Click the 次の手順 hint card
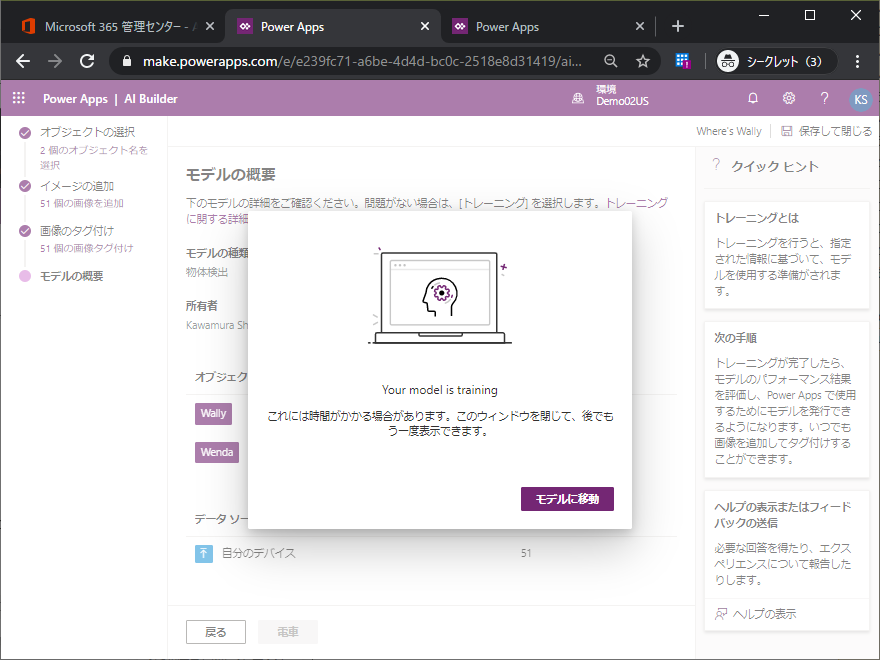Image resolution: width=880 pixels, height=660 pixels. coord(786,400)
